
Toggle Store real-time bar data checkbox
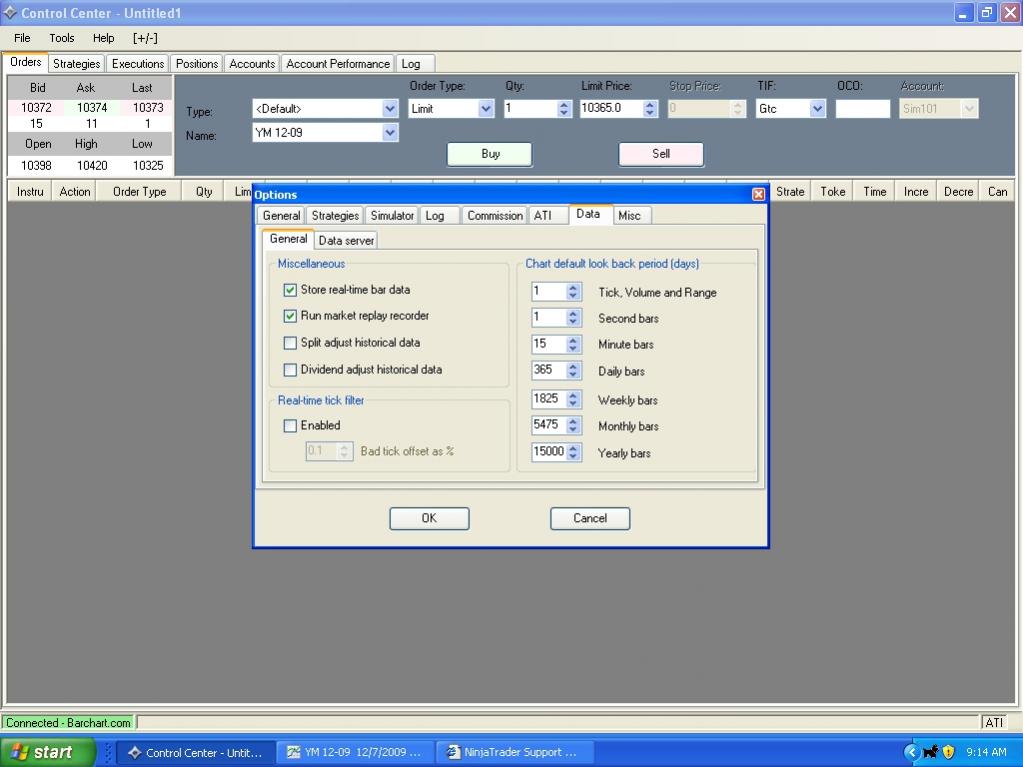290,290
